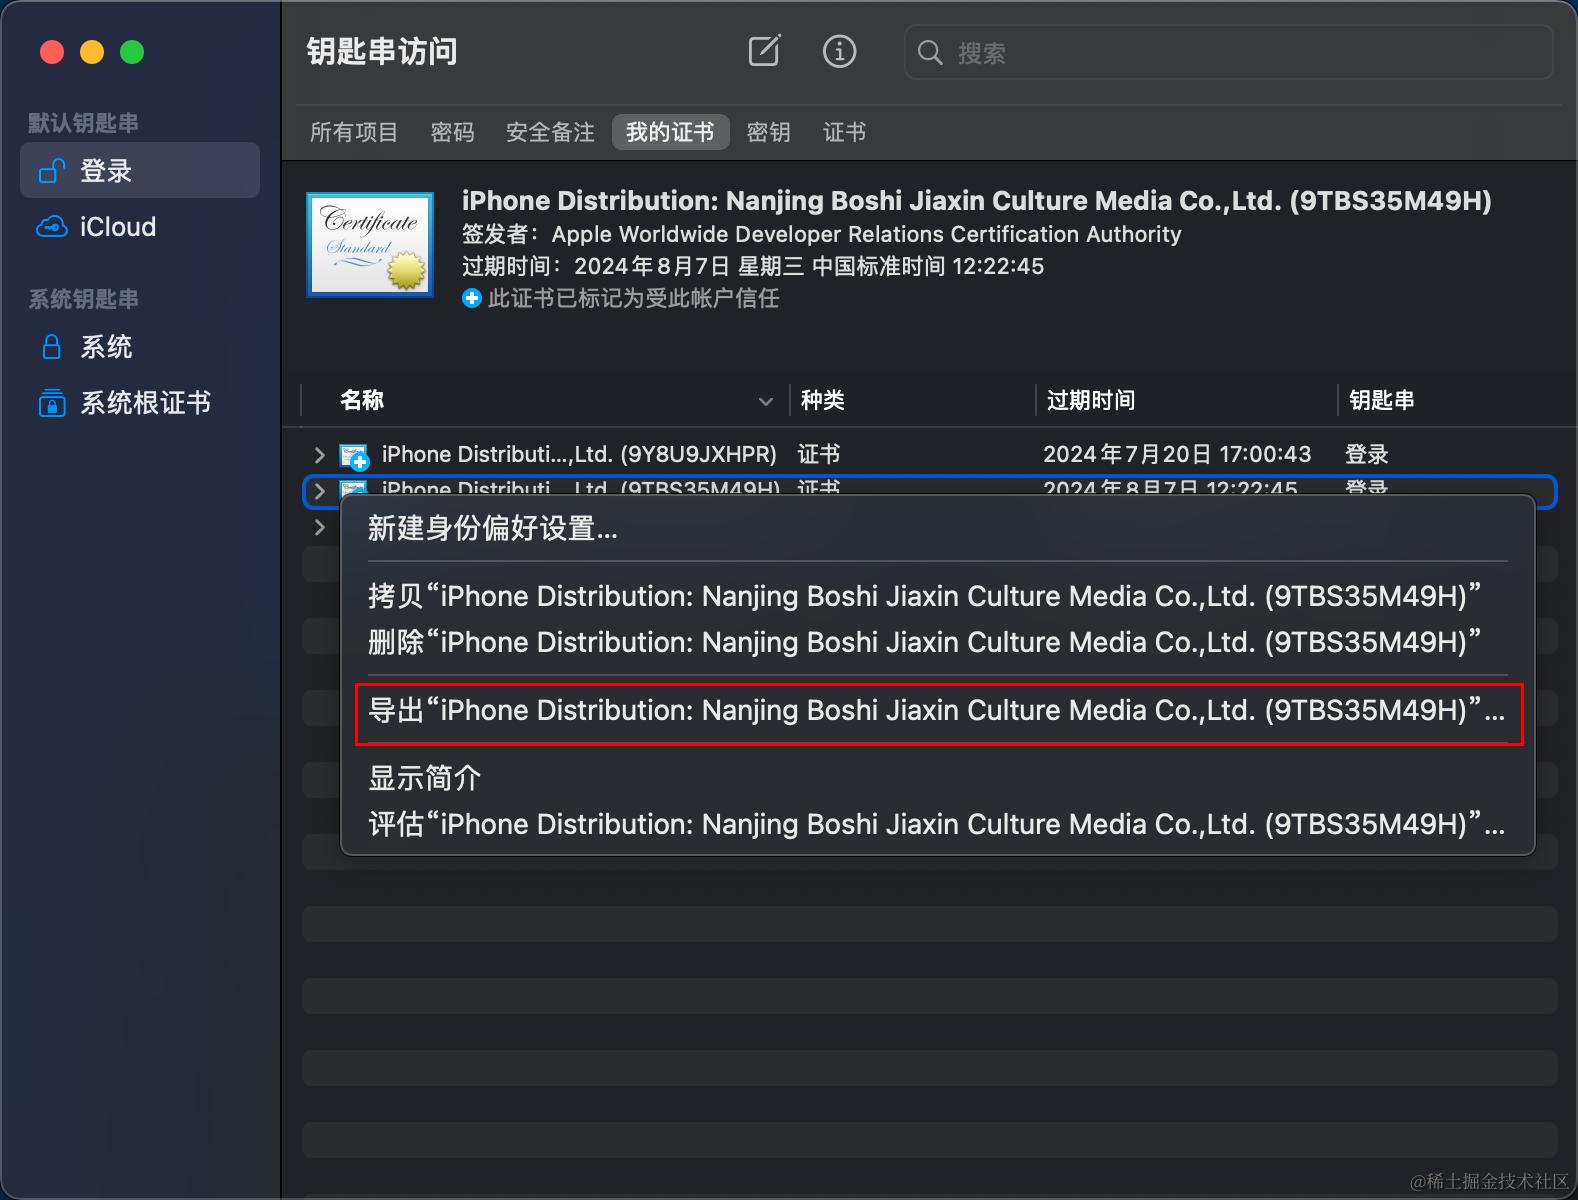Select the iCloud keychain in sidebar

click(x=140, y=227)
